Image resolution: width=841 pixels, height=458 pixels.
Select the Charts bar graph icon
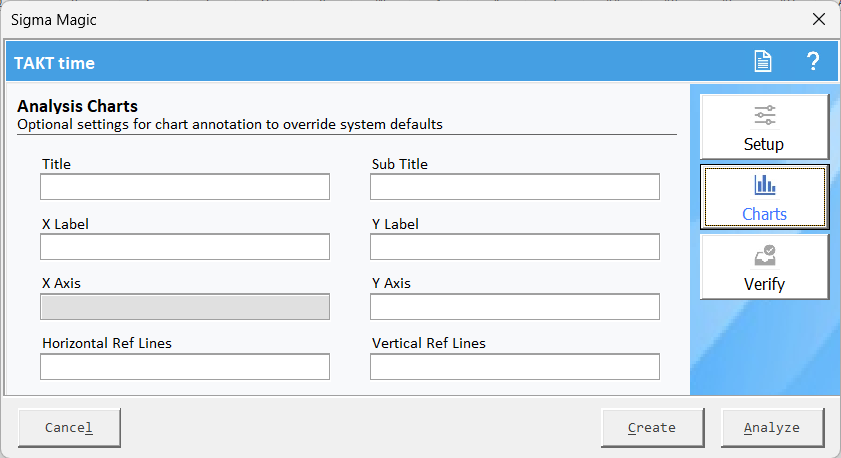(x=764, y=185)
